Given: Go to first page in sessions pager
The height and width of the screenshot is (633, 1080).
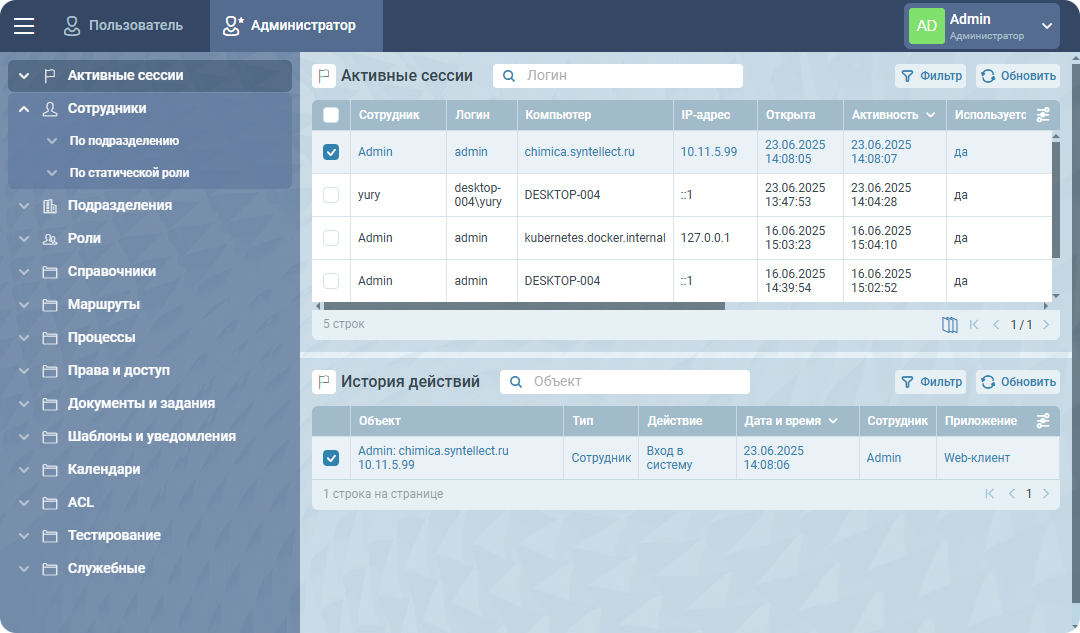Looking at the screenshot, I should point(974,325).
